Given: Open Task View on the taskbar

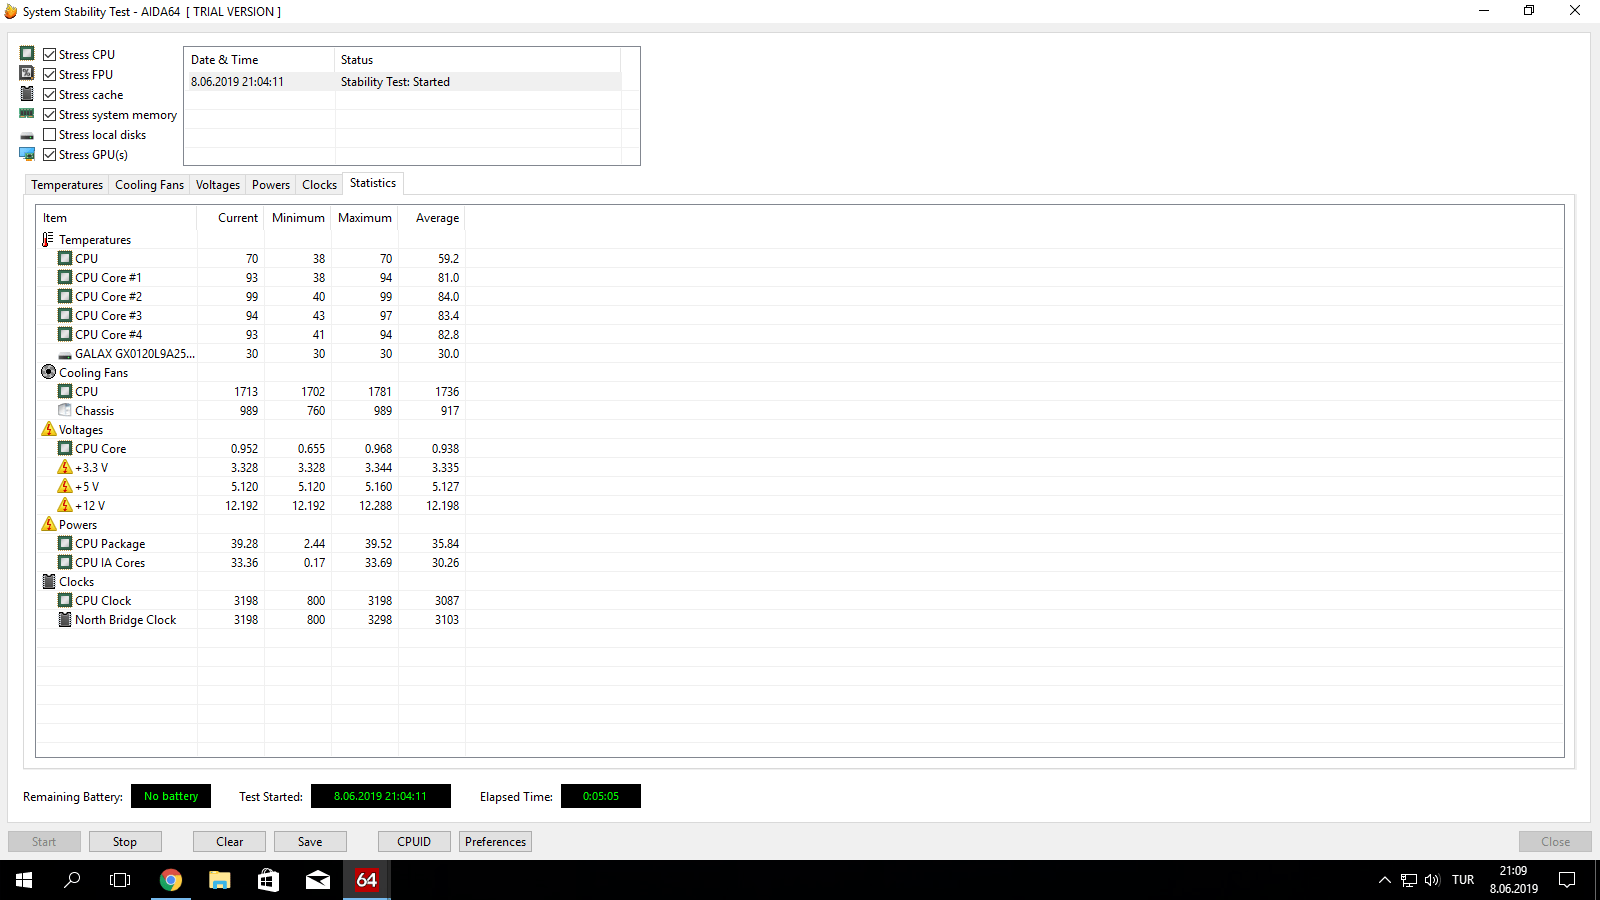Looking at the screenshot, I should tap(120, 880).
